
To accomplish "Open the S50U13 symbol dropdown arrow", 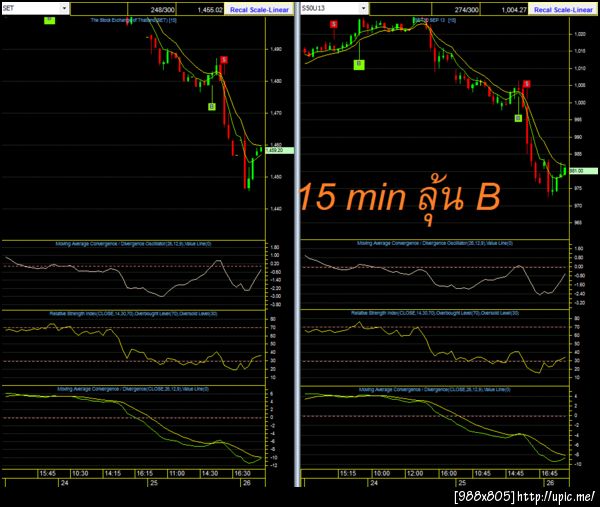I will (364, 8).
